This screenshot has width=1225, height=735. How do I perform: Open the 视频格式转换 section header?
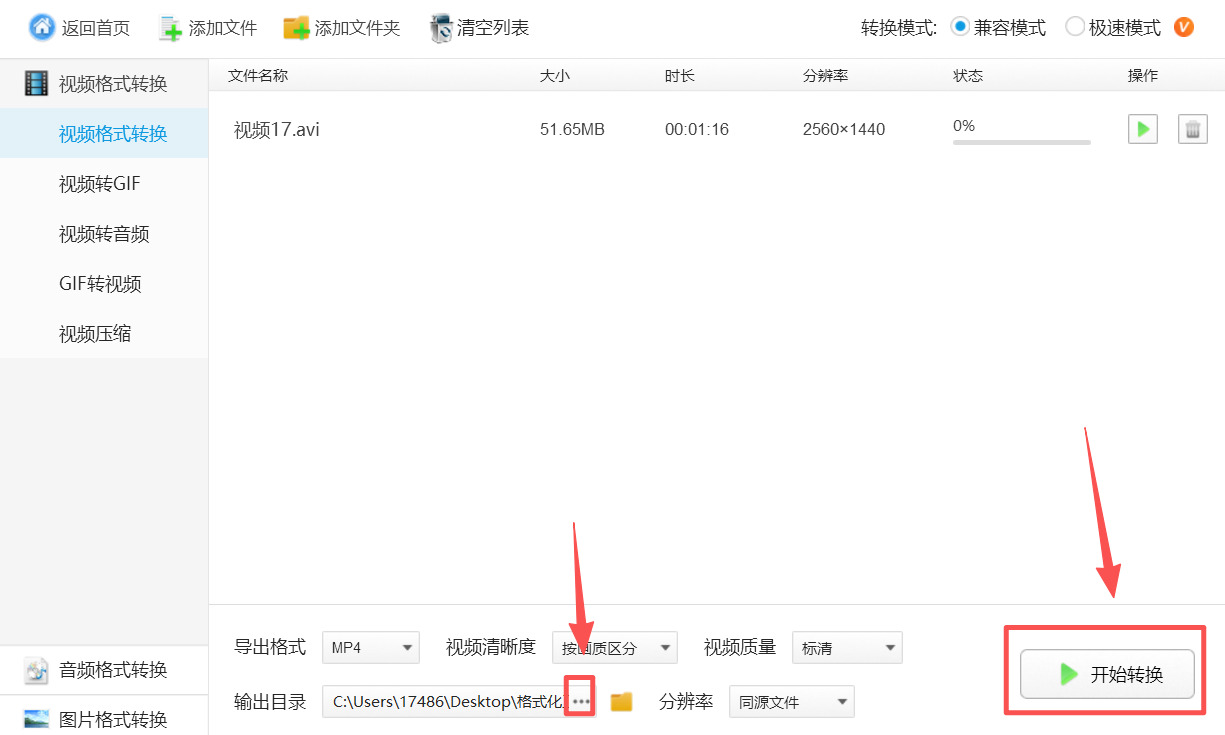point(104,84)
